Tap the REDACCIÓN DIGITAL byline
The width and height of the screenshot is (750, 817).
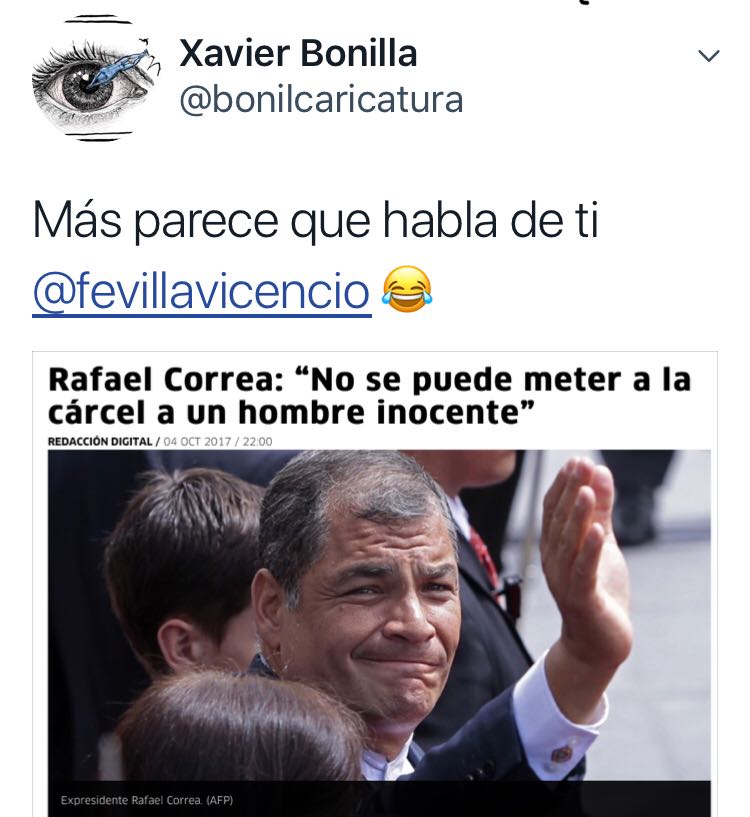[x=100, y=441]
